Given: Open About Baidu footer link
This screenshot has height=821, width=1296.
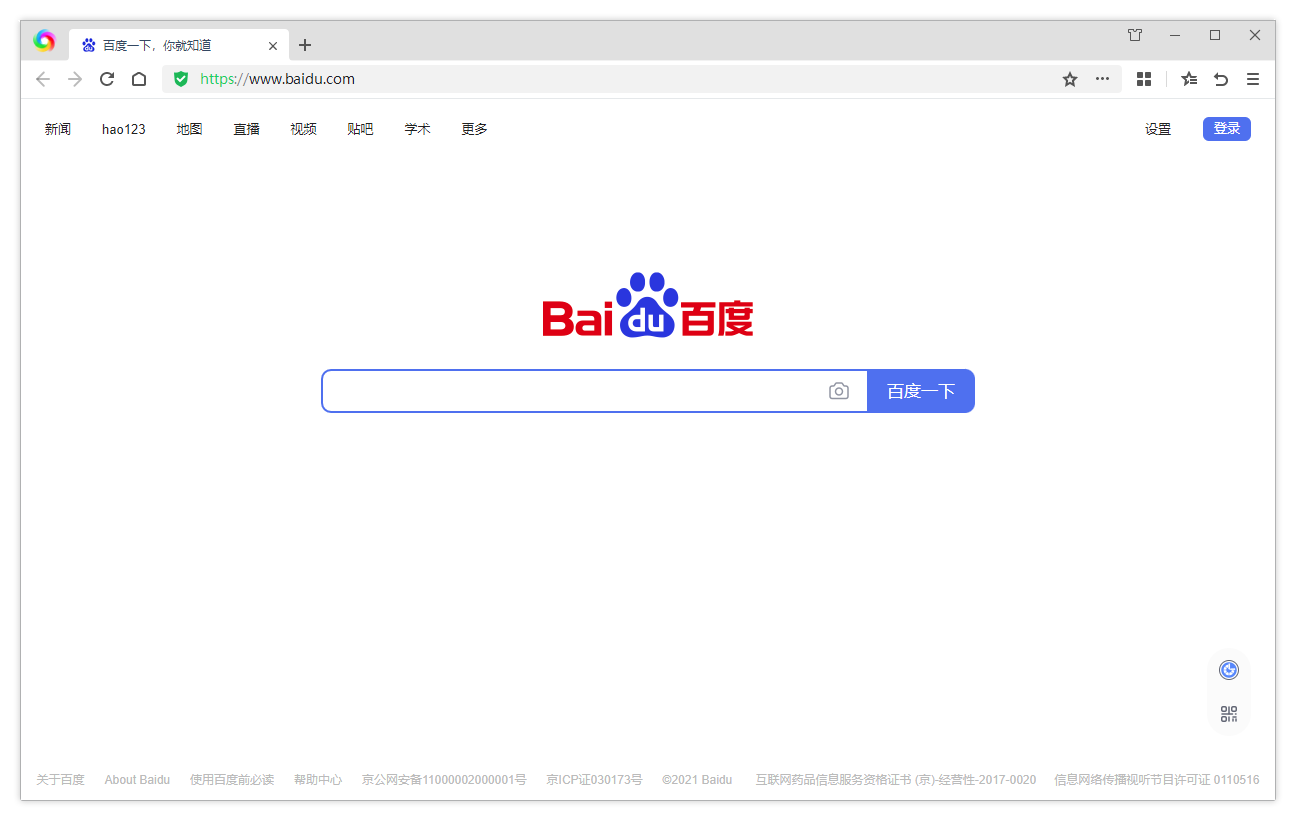Looking at the screenshot, I should tap(137, 780).
